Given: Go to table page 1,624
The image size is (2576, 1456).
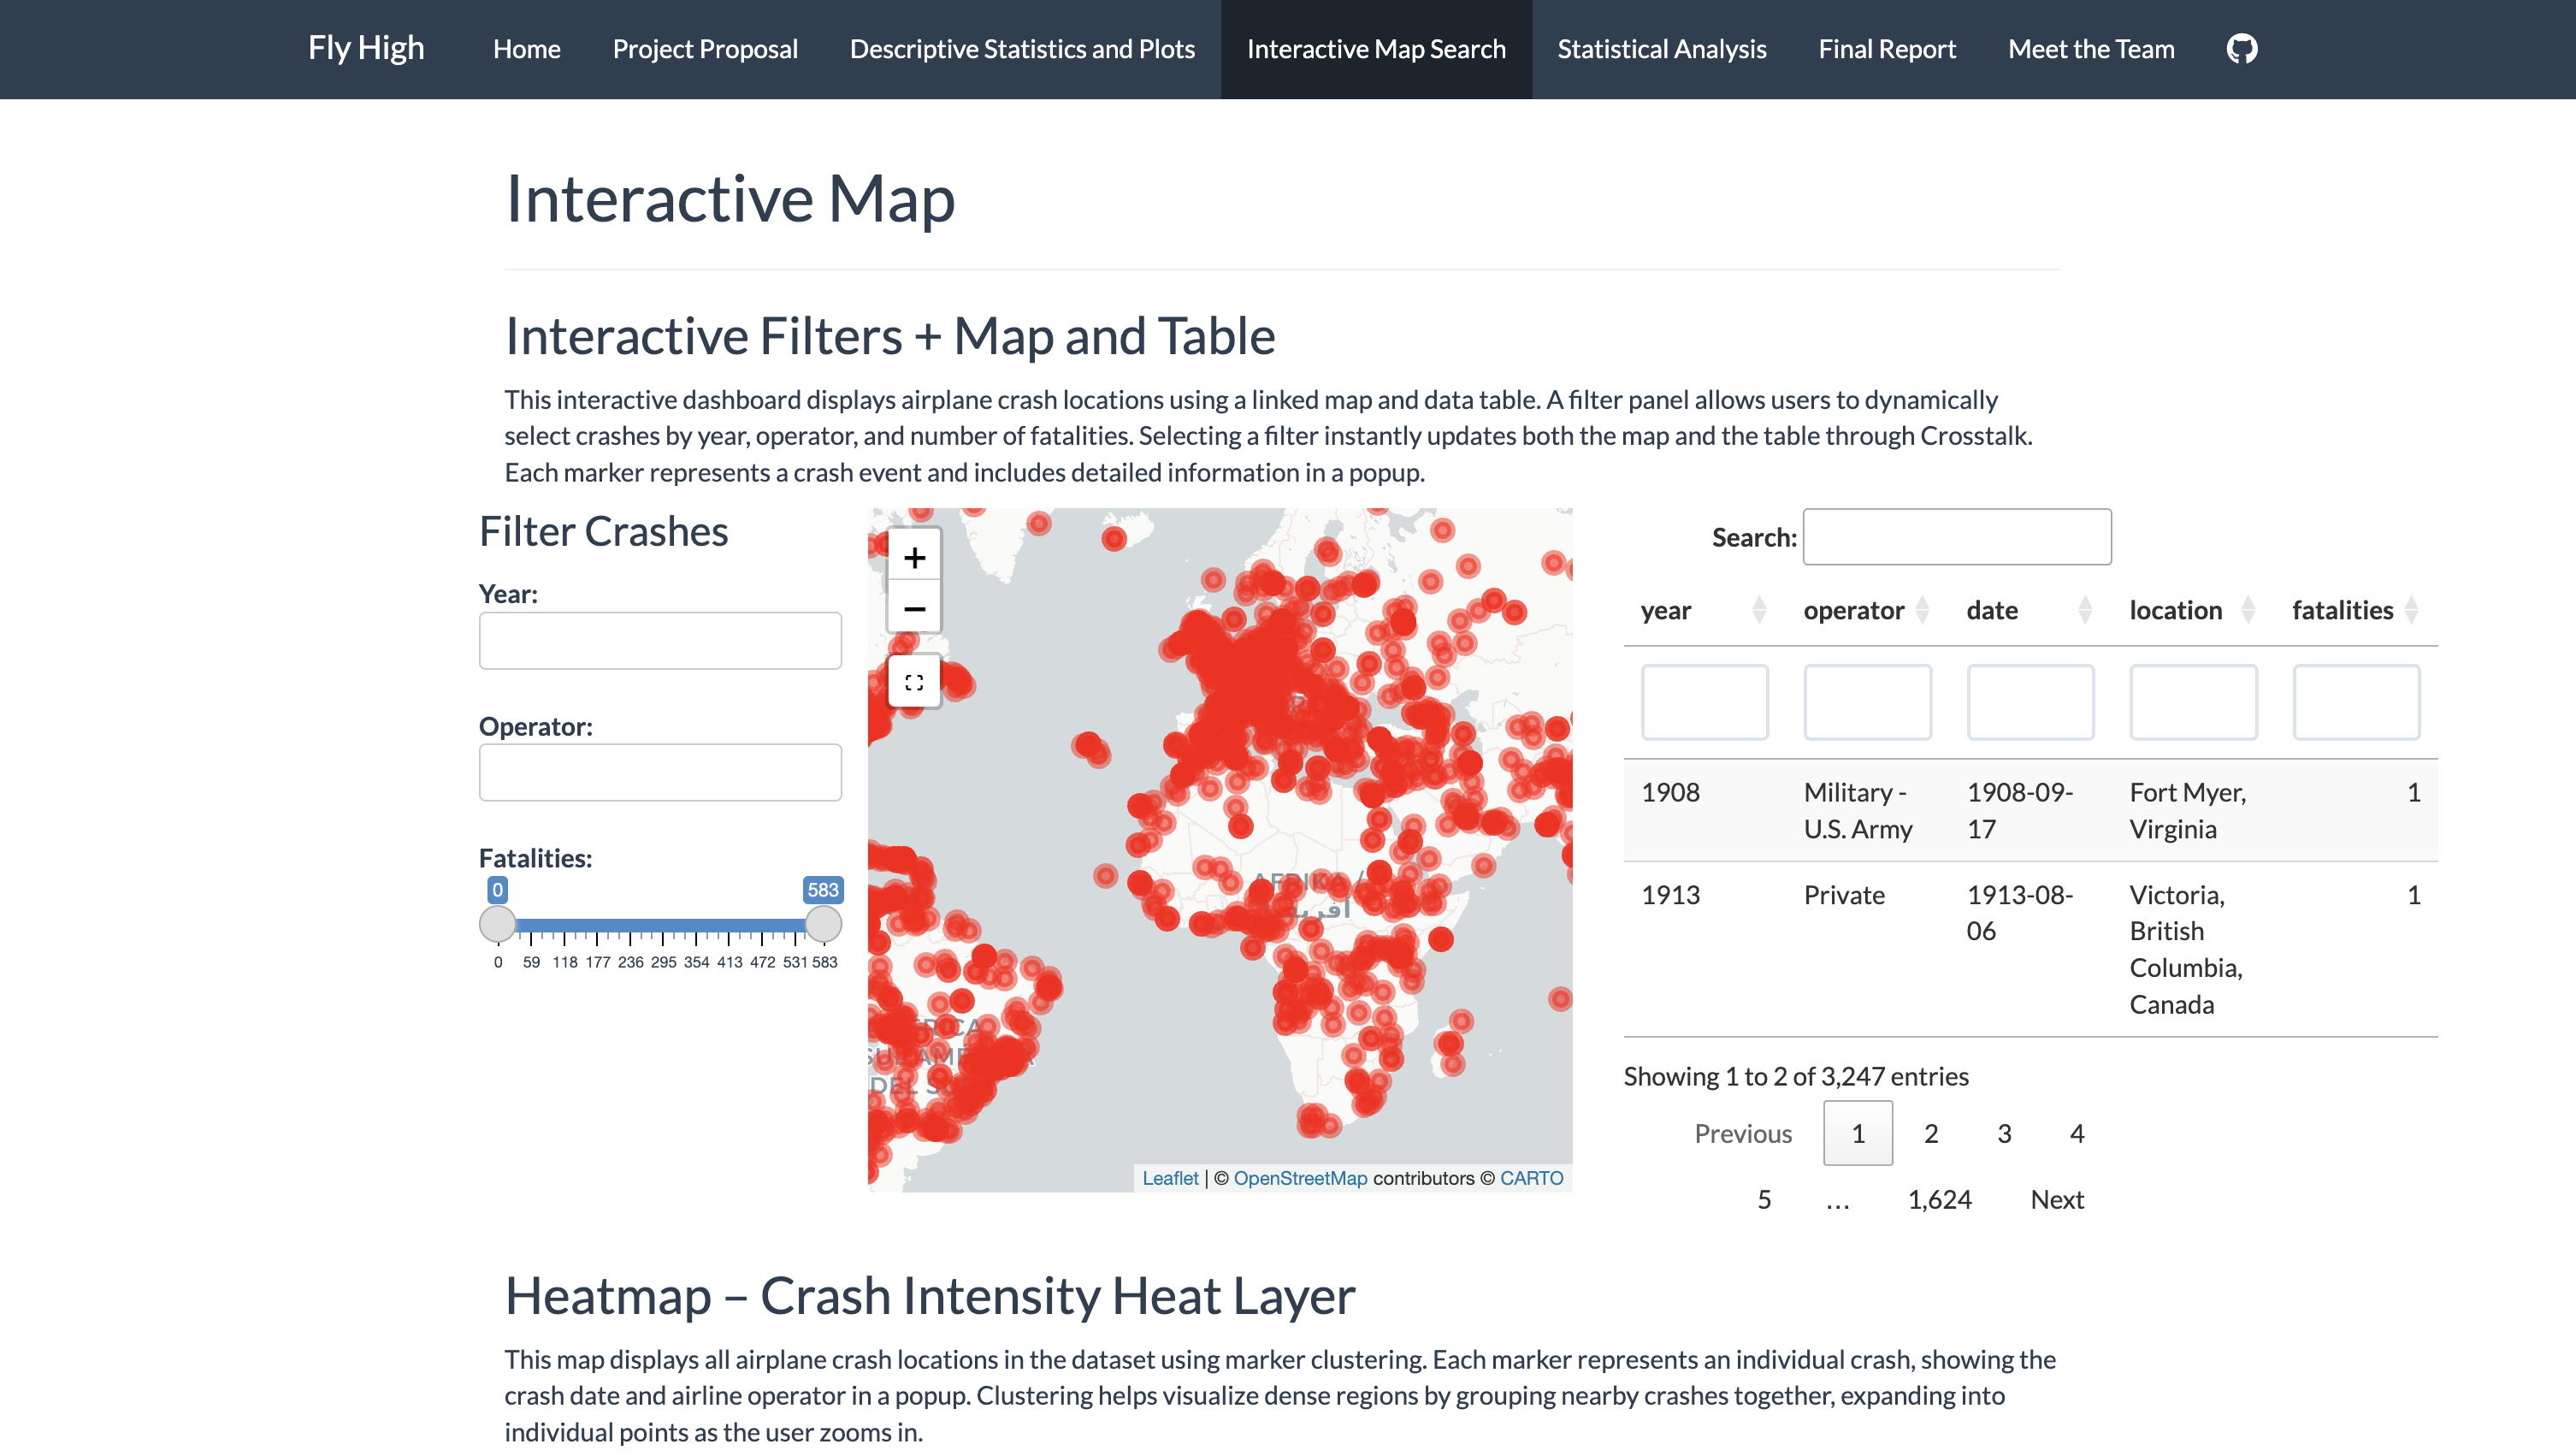Looking at the screenshot, I should [x=1939, y=1199].
